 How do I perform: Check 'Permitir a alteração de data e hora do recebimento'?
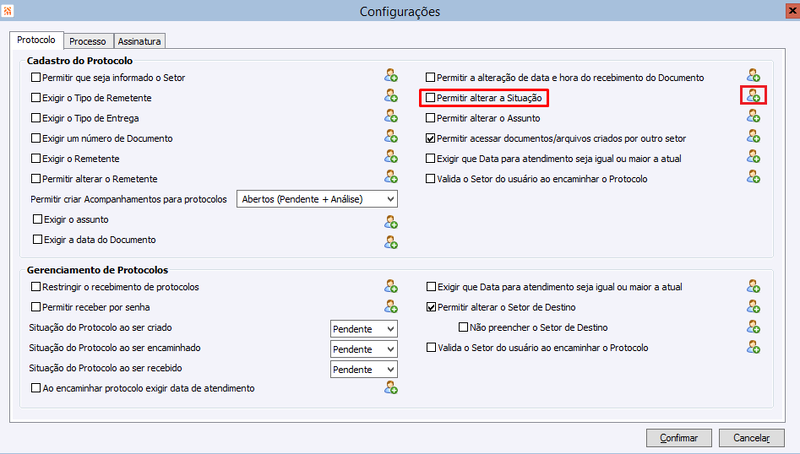click(431, 78)
